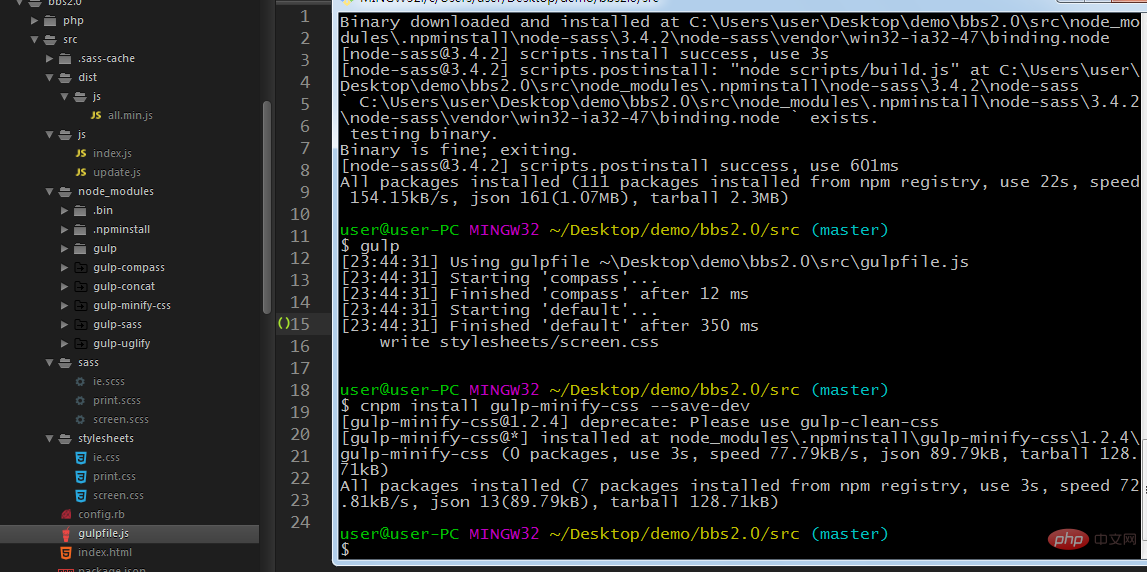Viewport: 1147px width, 572px height.
Task: Select the screen.css CSS icon
Action: click(80, 496)
